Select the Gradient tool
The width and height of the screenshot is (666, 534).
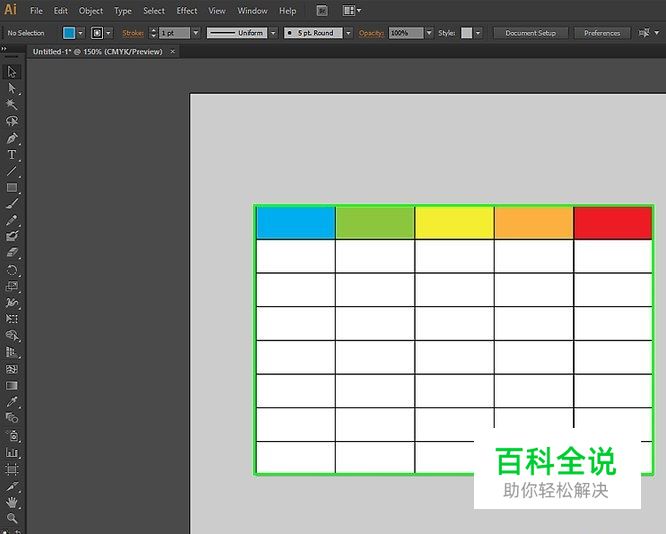pyautogui.click(x=12, y=385)
